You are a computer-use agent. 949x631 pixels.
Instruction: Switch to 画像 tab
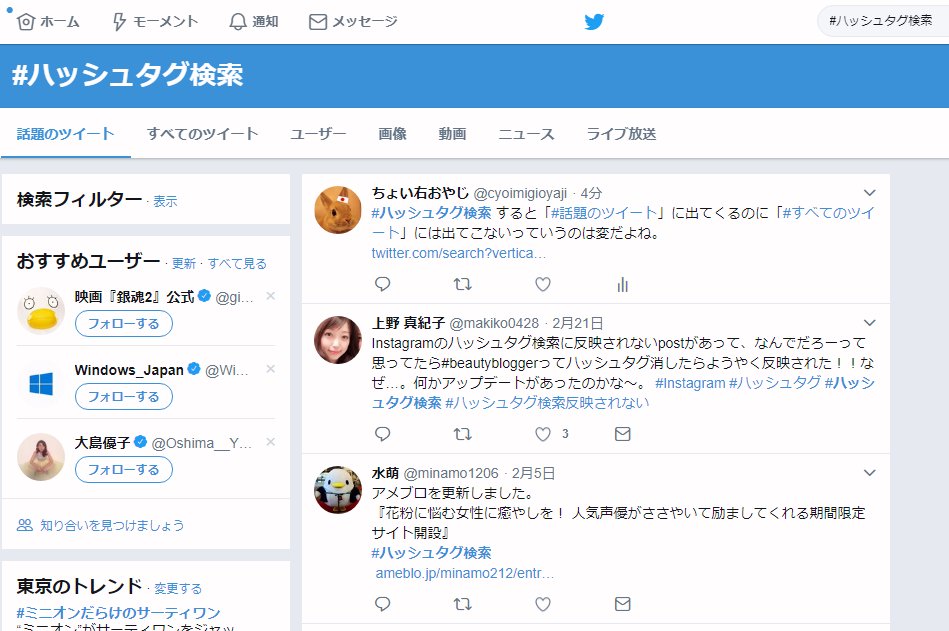point(392,134)
